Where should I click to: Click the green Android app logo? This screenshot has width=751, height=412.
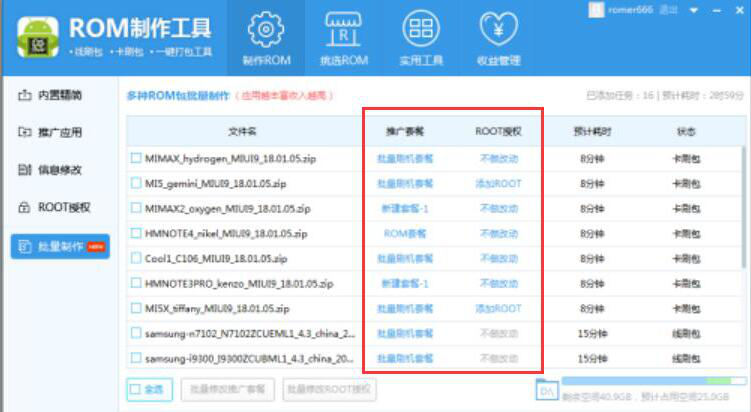tap(38, 37)
